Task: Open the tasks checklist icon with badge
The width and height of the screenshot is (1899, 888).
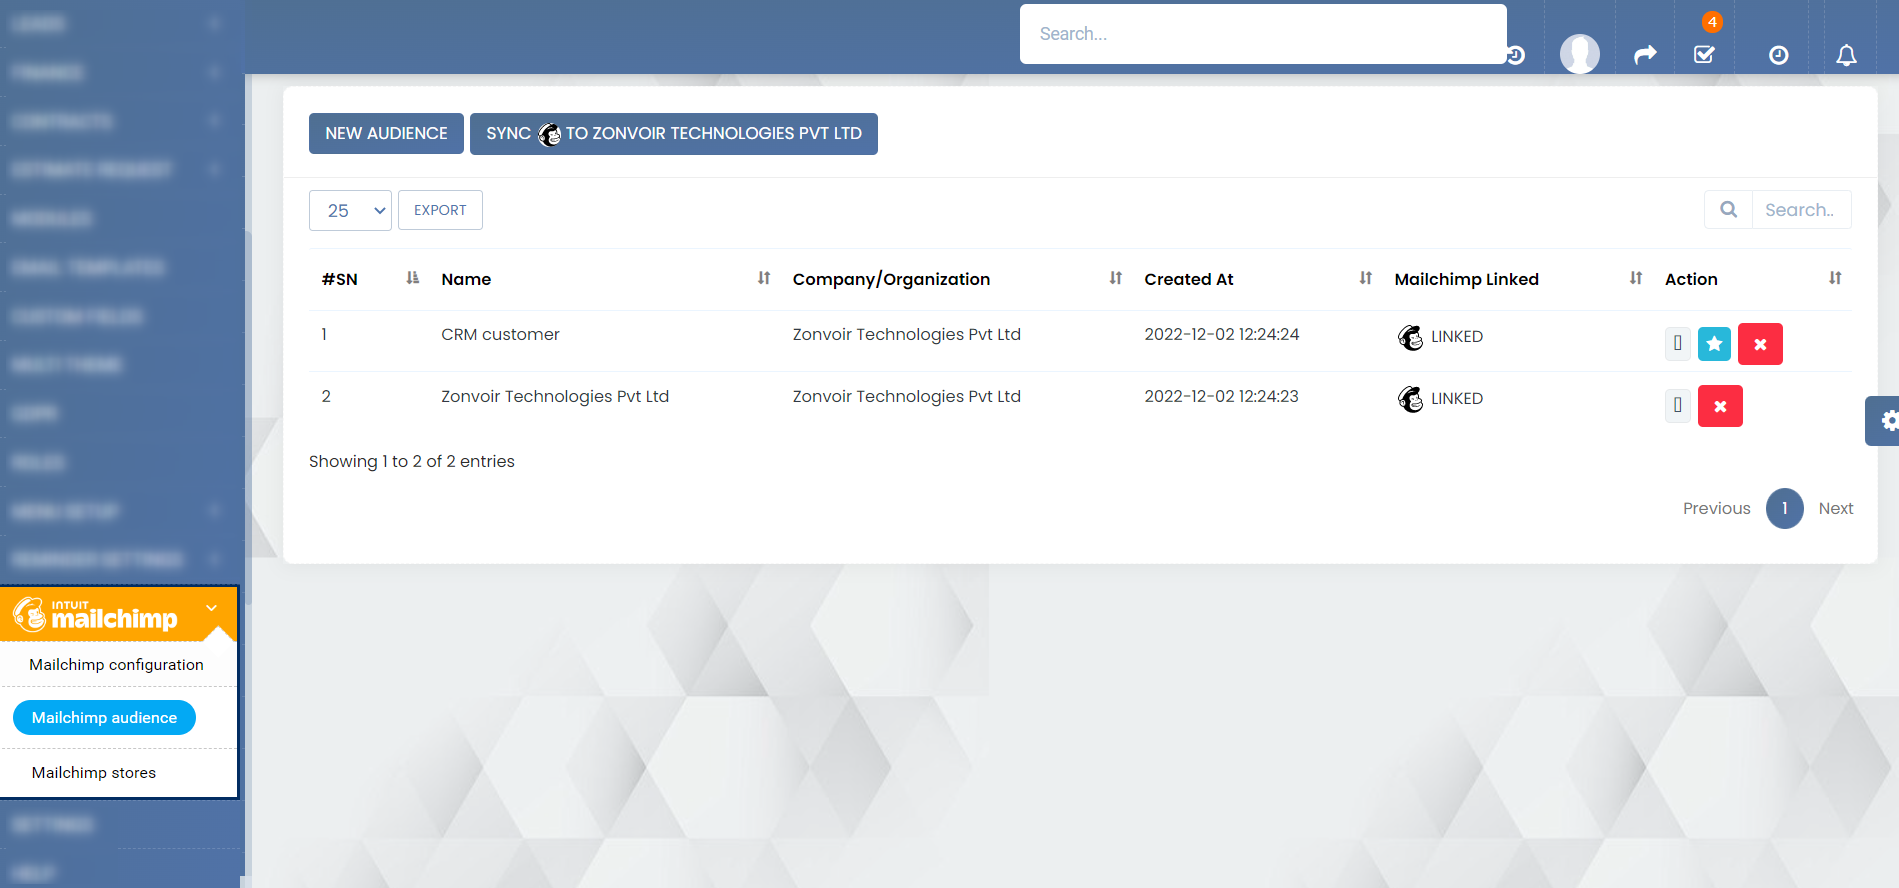Action: [1705, 54]
